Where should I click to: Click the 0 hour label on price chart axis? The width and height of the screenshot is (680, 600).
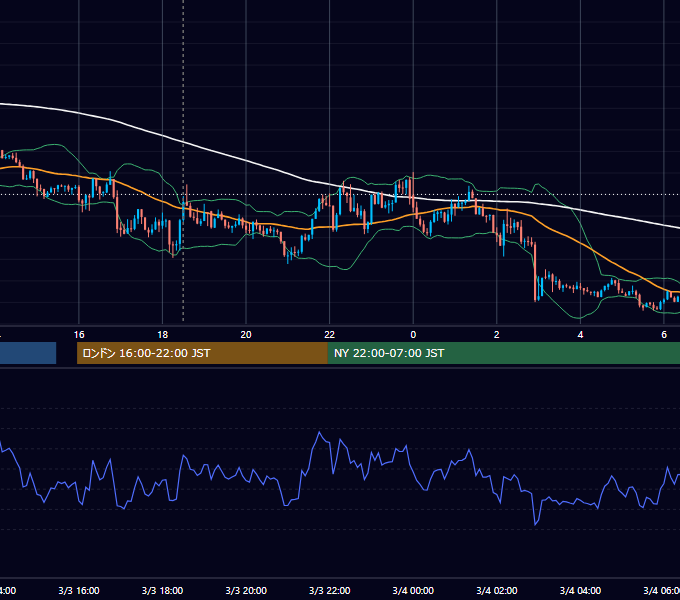click(x=413, y=335)
